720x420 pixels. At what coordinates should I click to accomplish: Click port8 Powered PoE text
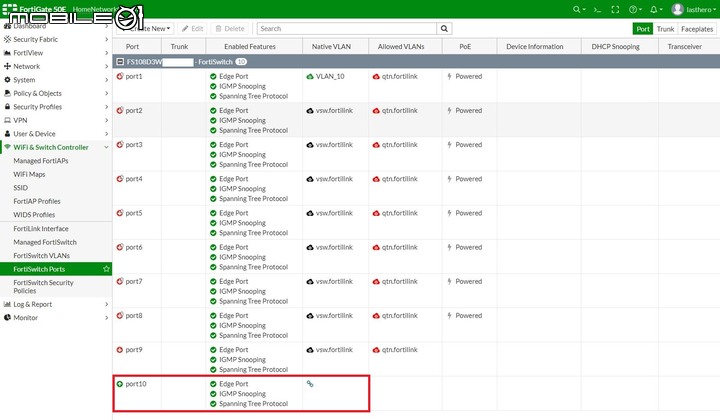468,316
